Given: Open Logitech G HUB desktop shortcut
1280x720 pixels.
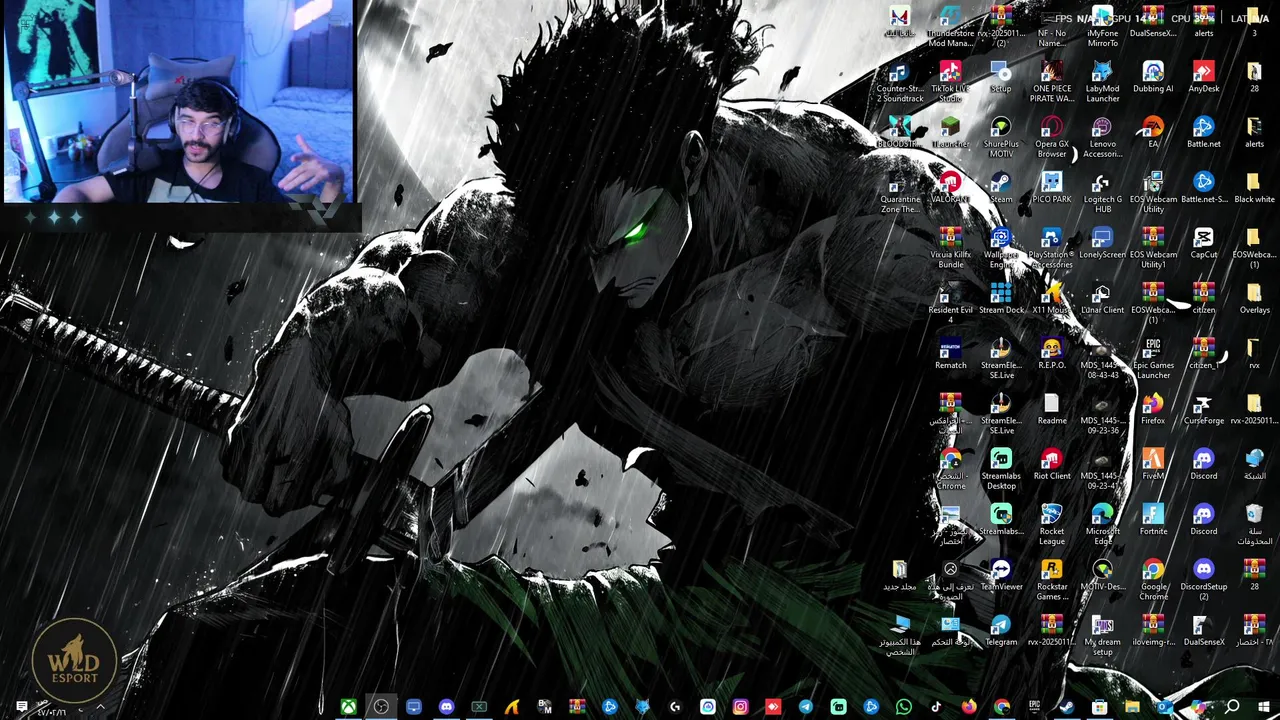Looking at the screenshot, I should tap(1102, 192).
